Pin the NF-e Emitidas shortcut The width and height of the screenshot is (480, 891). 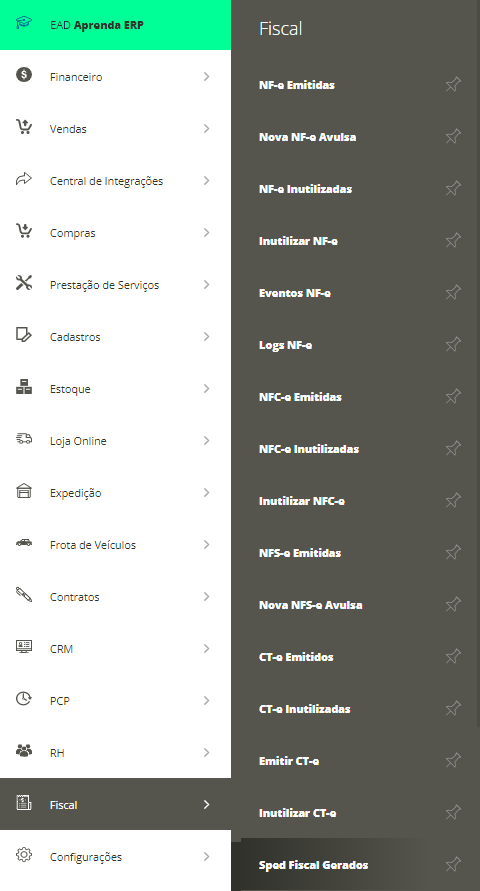click(453, 85)
